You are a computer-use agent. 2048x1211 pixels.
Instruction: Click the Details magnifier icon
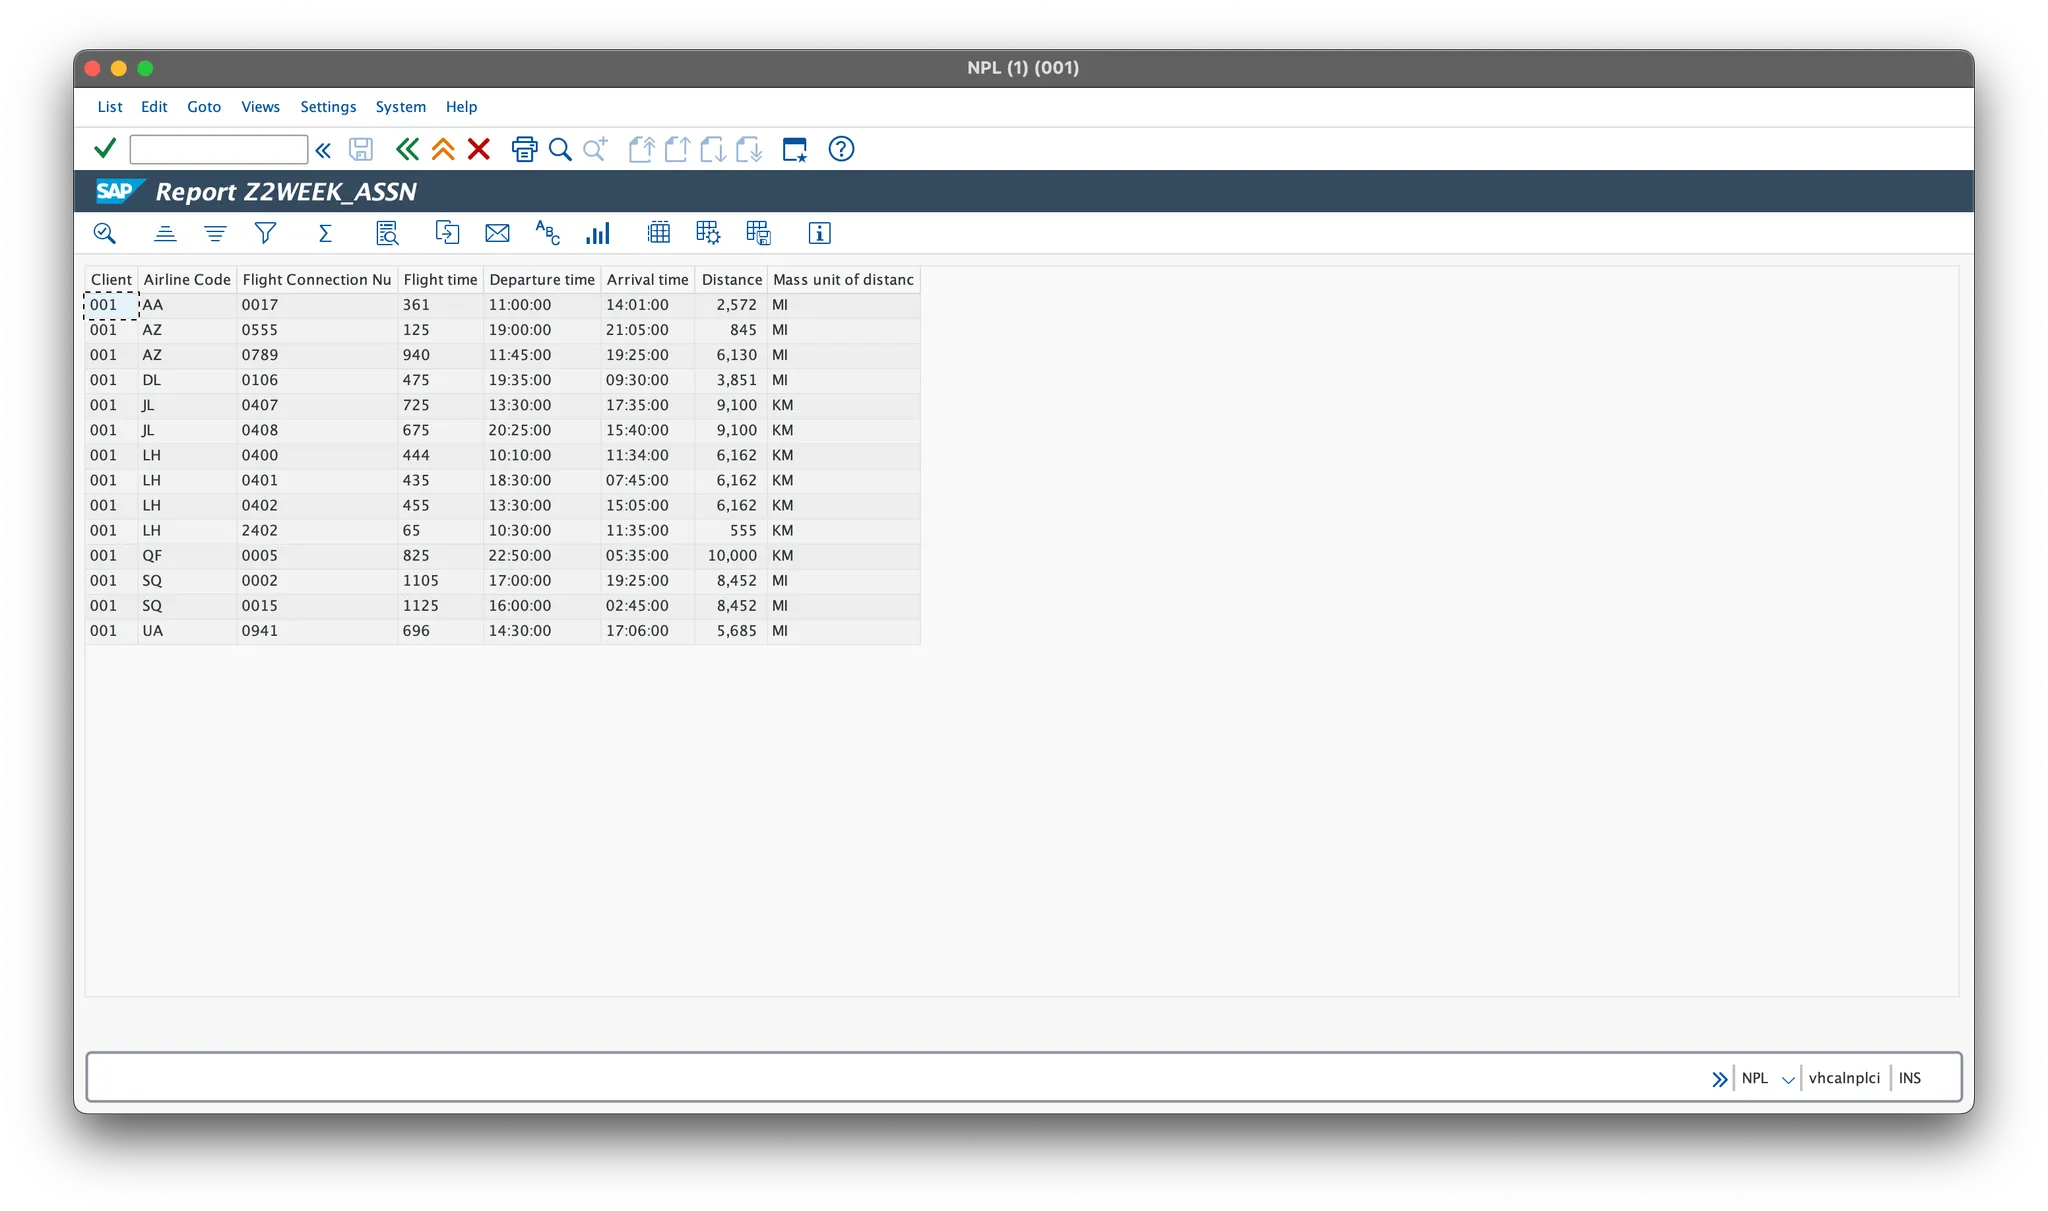(104, 233)
